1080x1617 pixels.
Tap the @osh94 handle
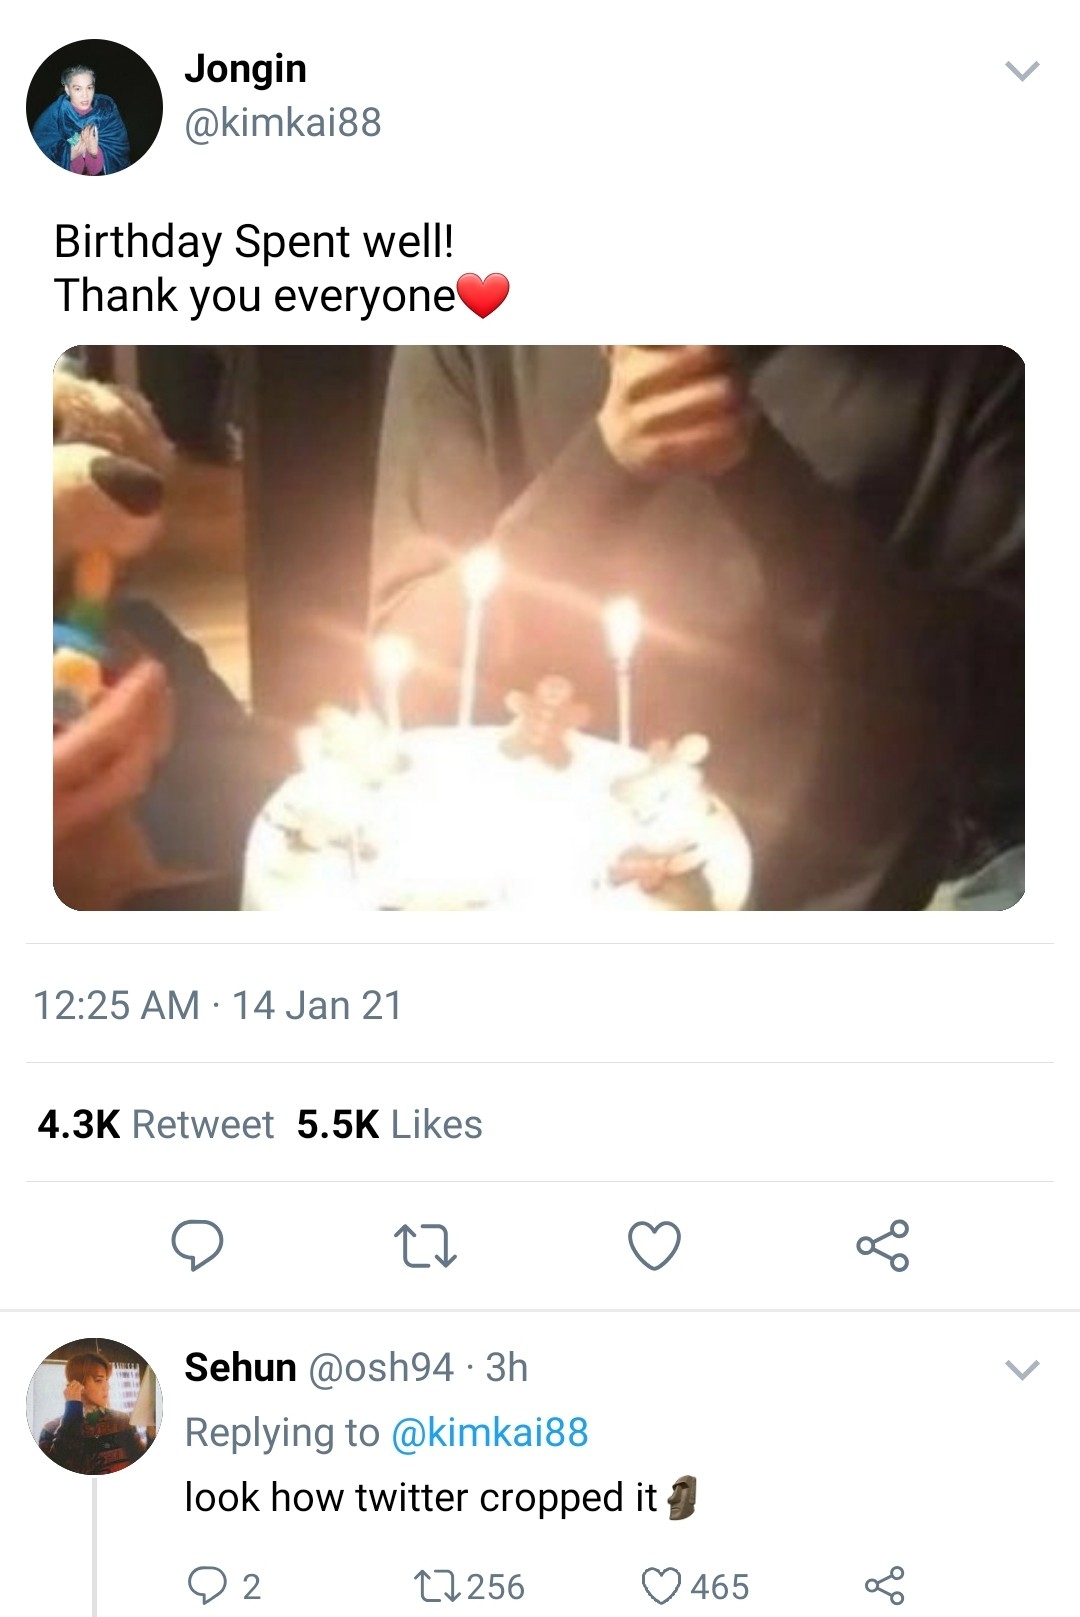381,1367
